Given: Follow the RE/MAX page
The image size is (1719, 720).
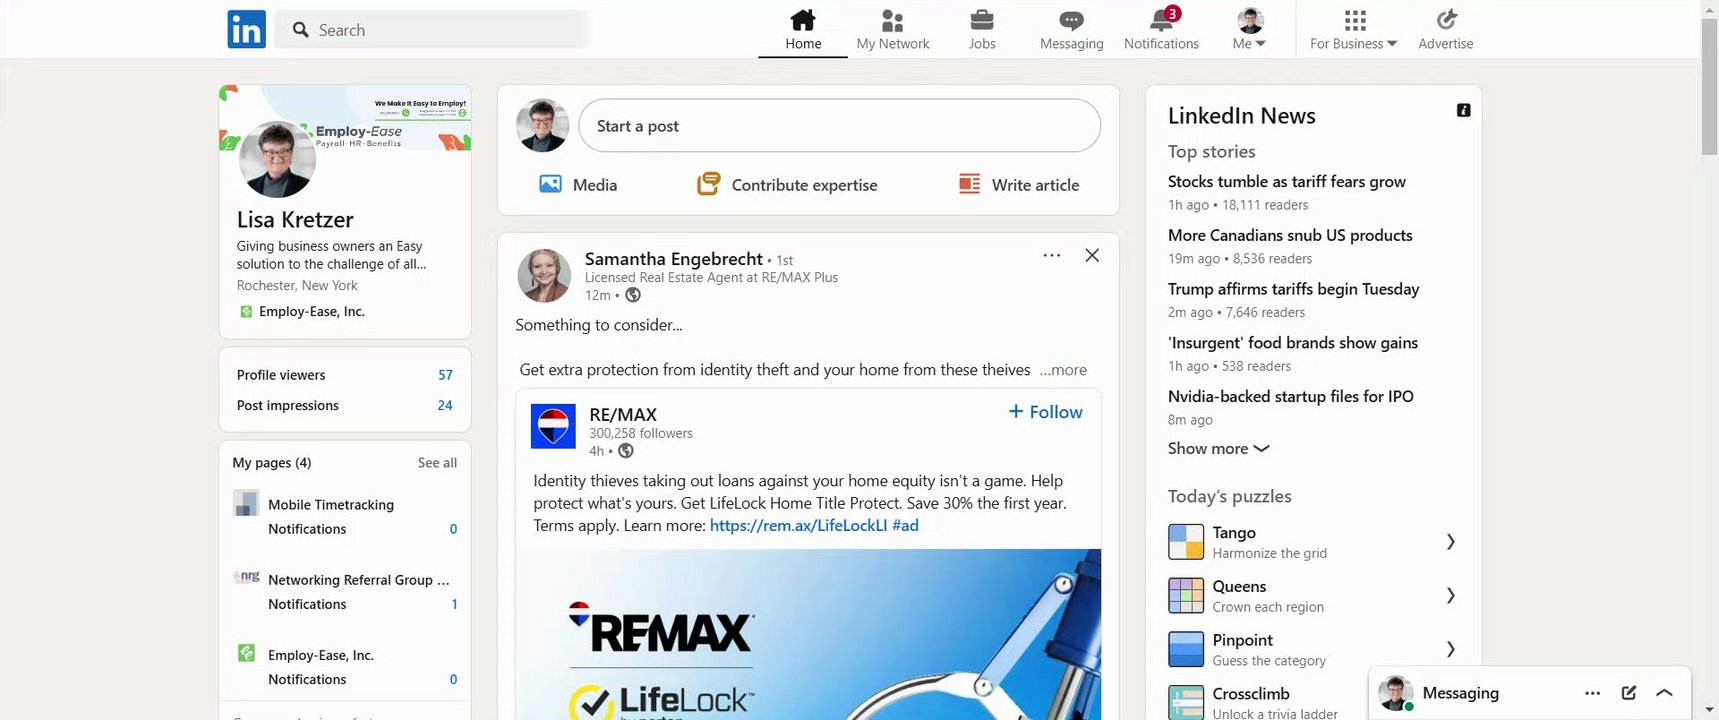Looking at the screenshot, I should [1045, 412].
